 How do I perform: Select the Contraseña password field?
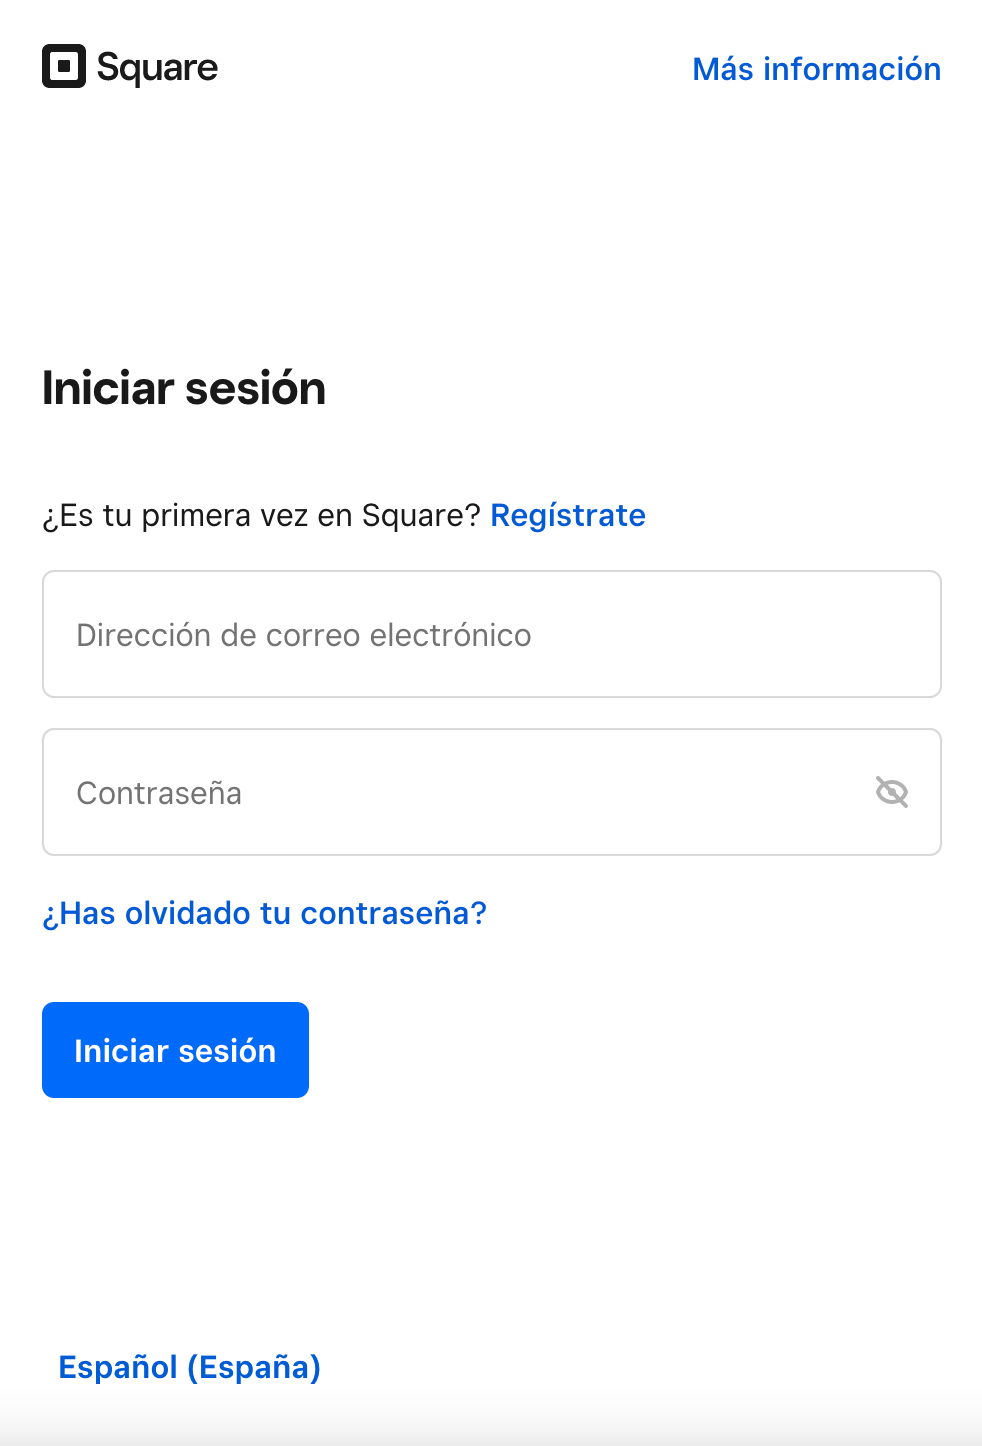[492, 792]
